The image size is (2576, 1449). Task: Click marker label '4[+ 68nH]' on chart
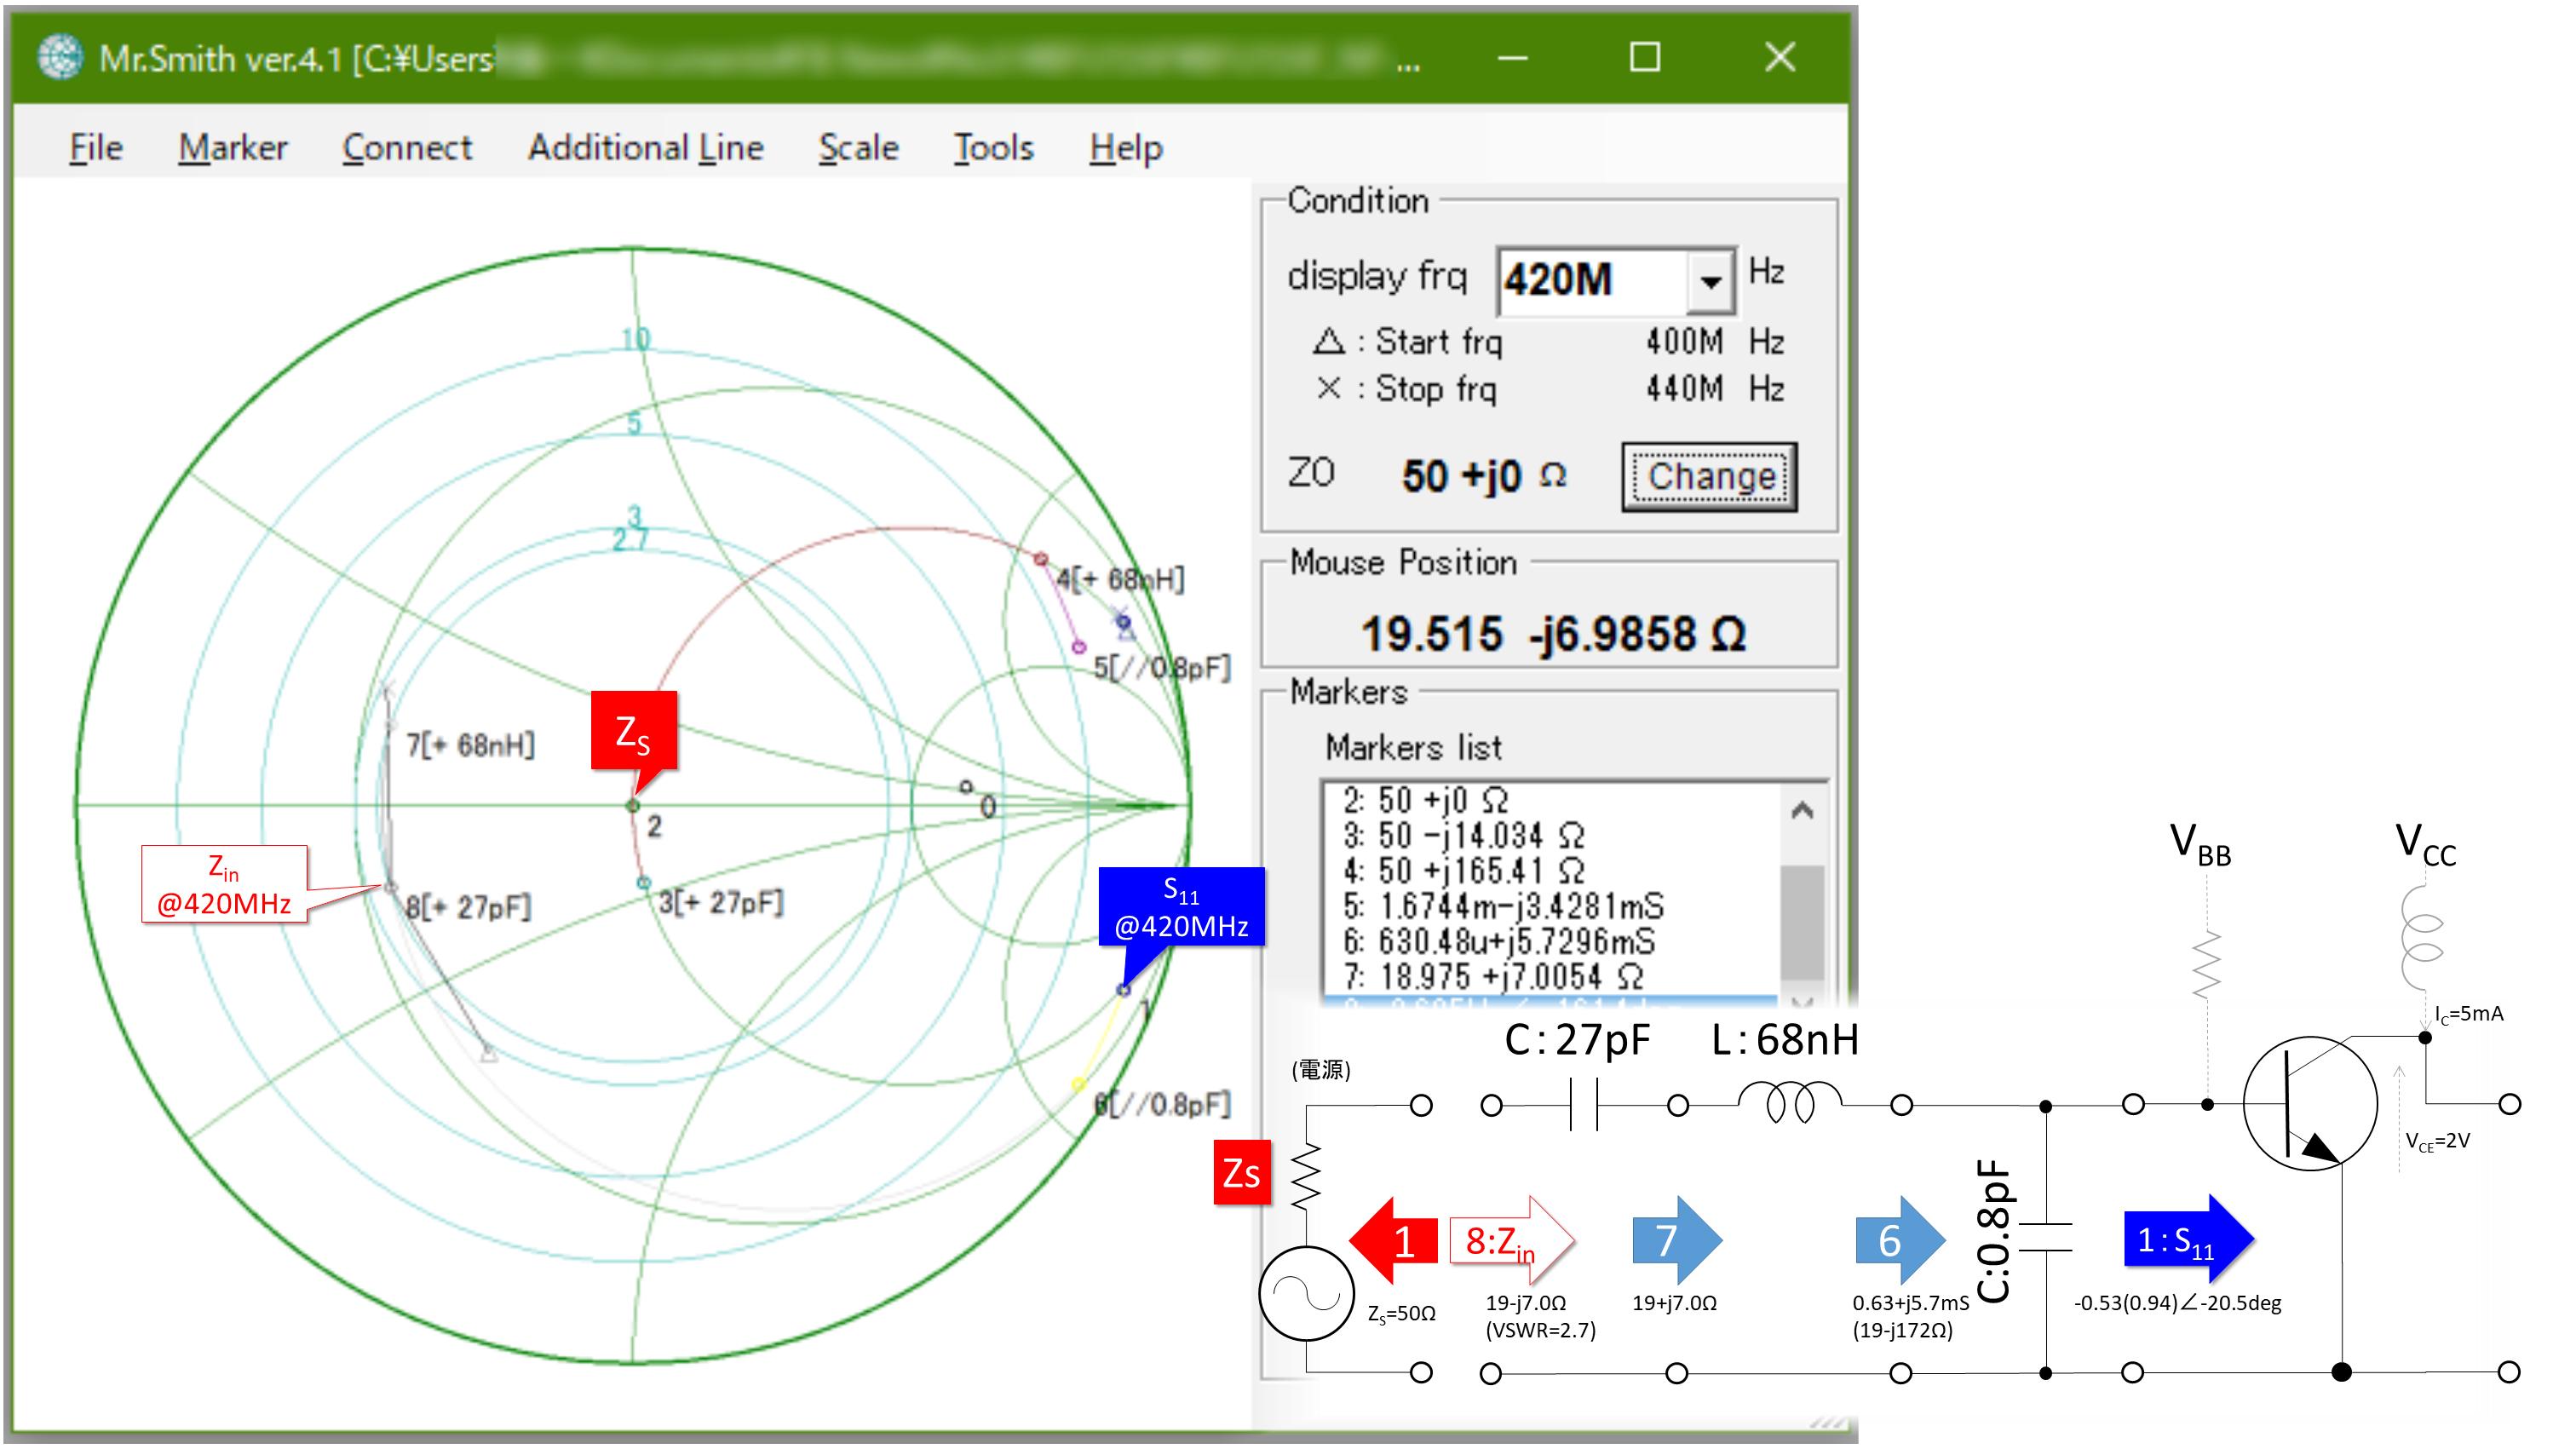click(x=1121, y=579)
